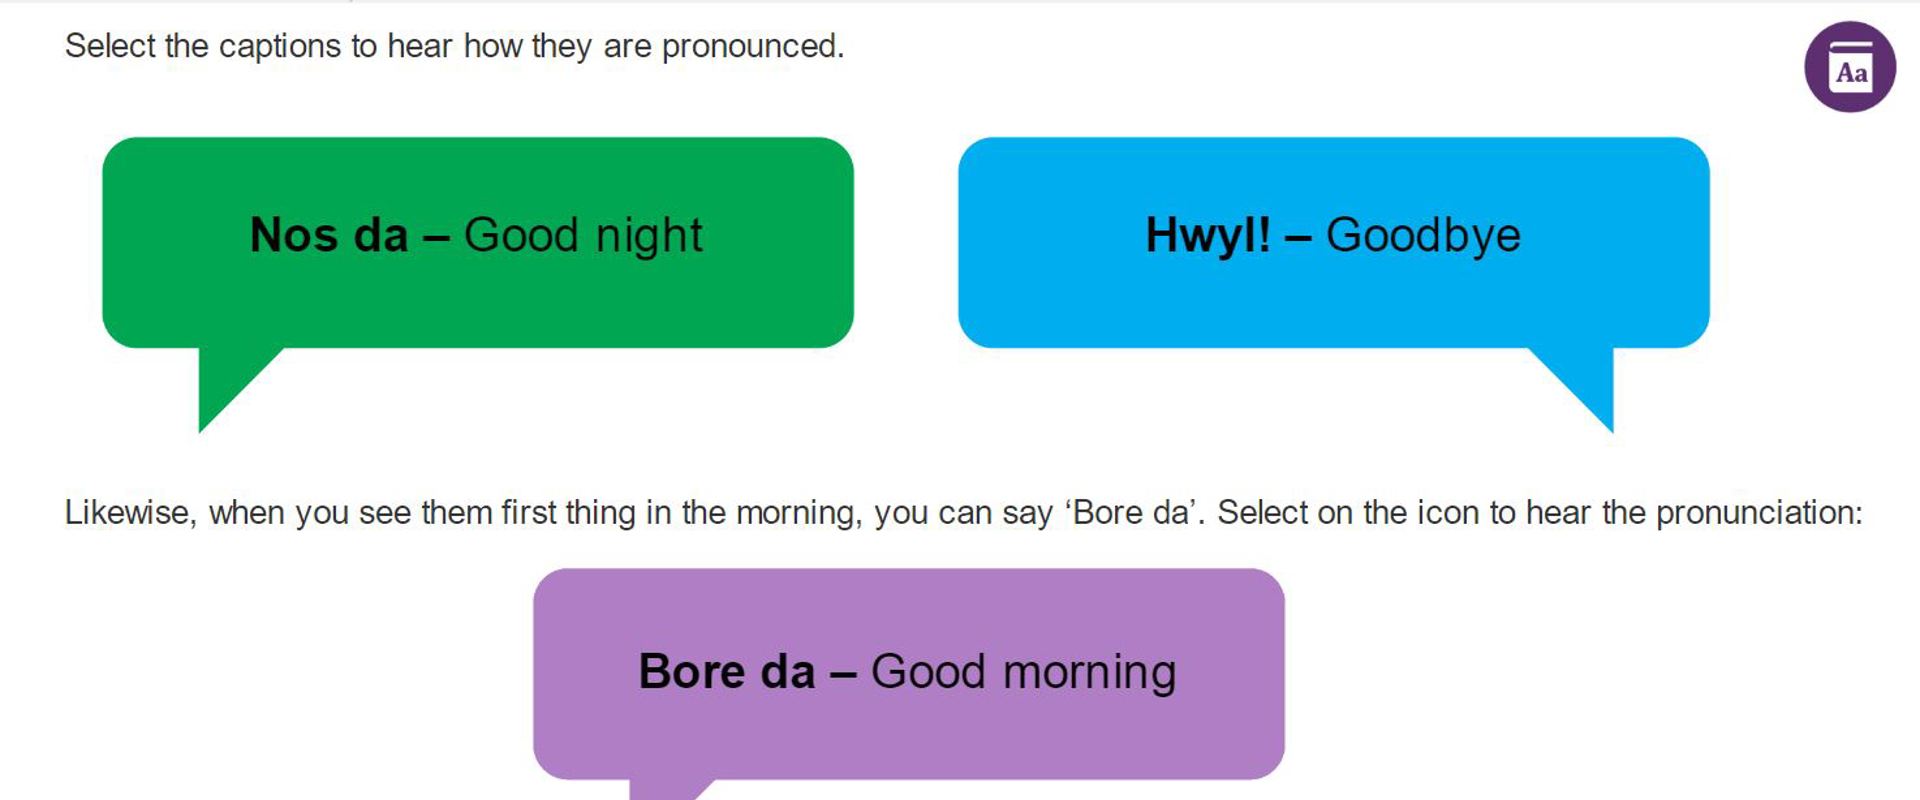Click the bold 'Nos da' text
This screenshot has width=1920, height=800.
click(329, 235)
